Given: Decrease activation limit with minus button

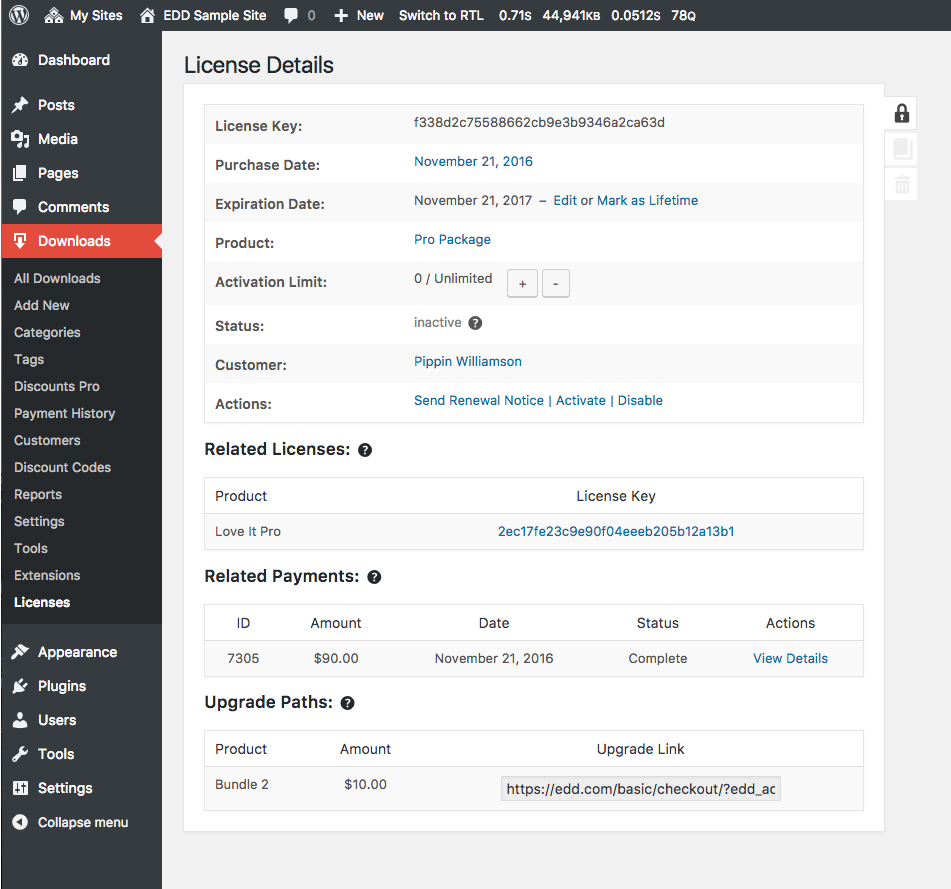Looking at the screenshot, I should coord(555,284).
